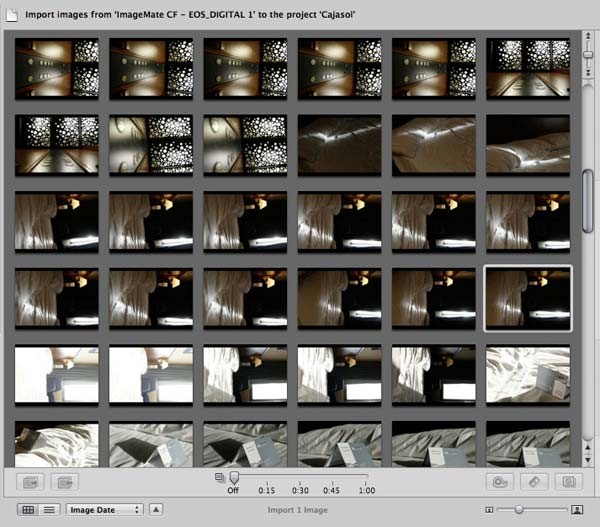Click the tag-shaped icon button
This screenshot has width=600, height=527.
click(x=534, y=482)
